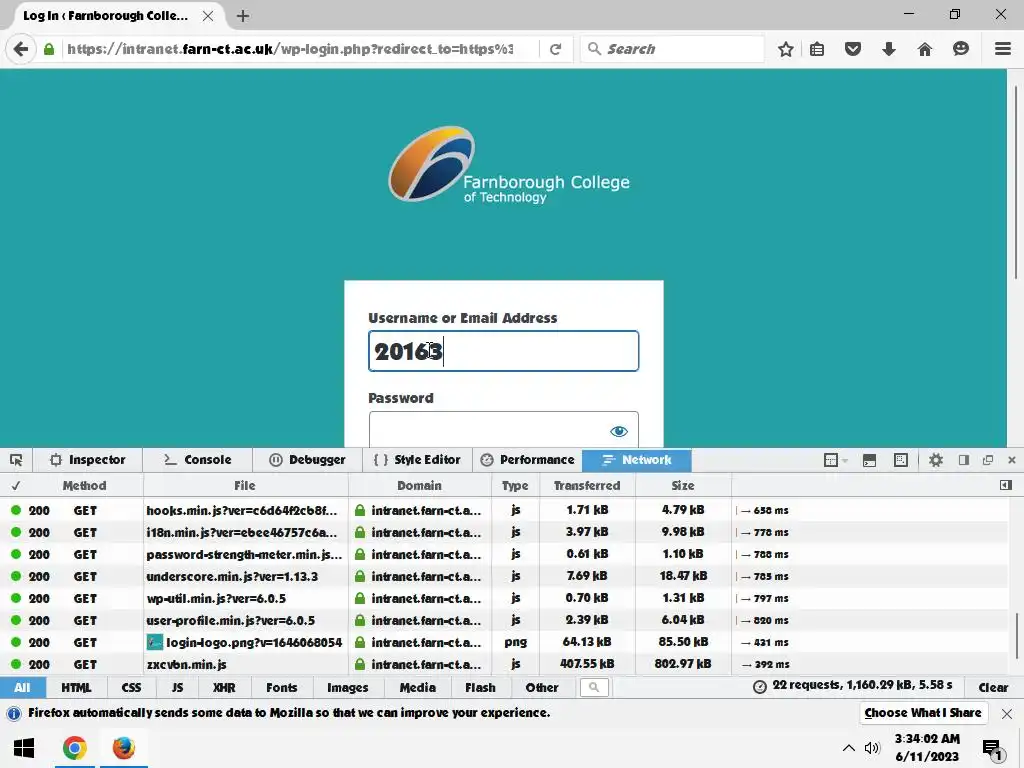1024x768 pixels.
Task: Filter network requests to Media
Action: pos(417,687)
